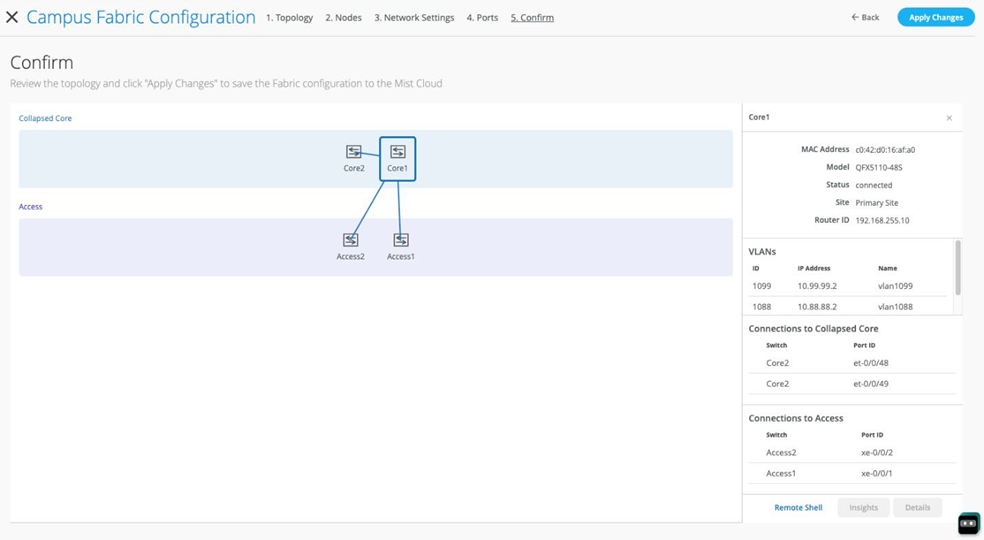
Task: Close the Campus Fabric Configuration wizard
Action: click(12, 17)
